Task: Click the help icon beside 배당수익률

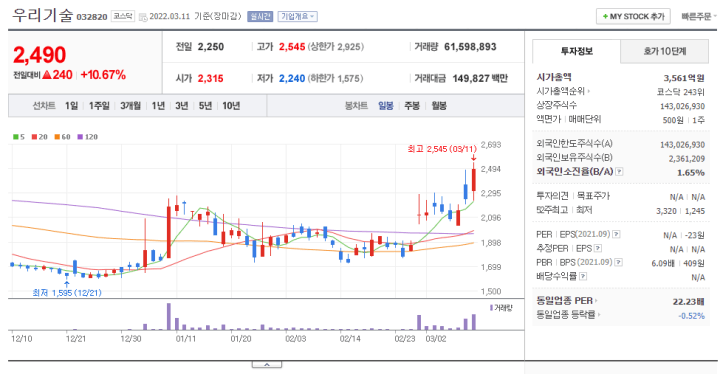Action: click(x=583, y=276)
